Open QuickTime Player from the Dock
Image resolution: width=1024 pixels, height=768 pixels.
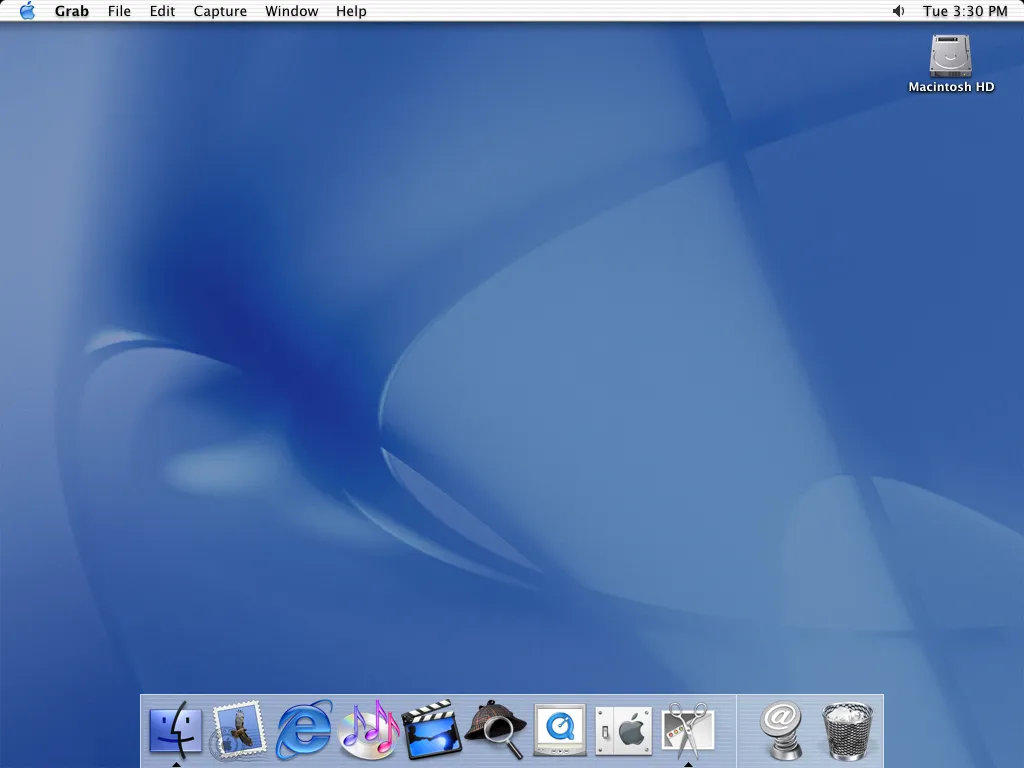(x=558, y=728)
